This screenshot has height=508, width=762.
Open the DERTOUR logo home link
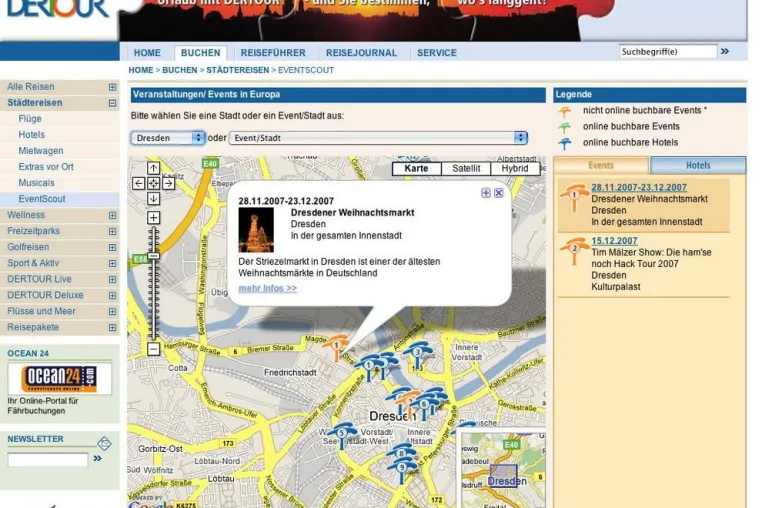point(58,9)
